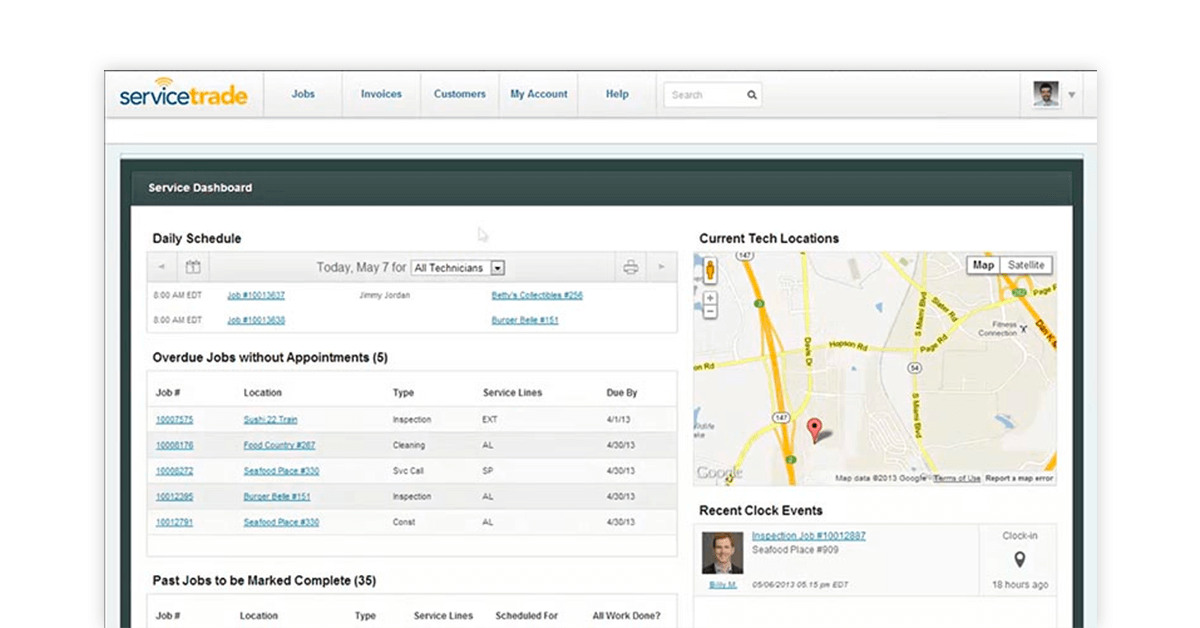1200x628 pixels.
Task: Click the Google logo on map
Action: pyautogui.click(x=719, y=472)
